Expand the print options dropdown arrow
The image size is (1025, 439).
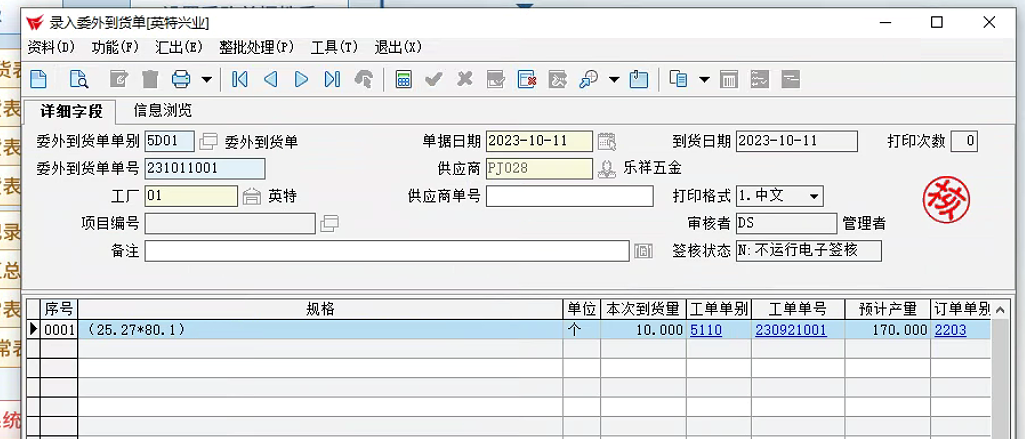[207, 79]
